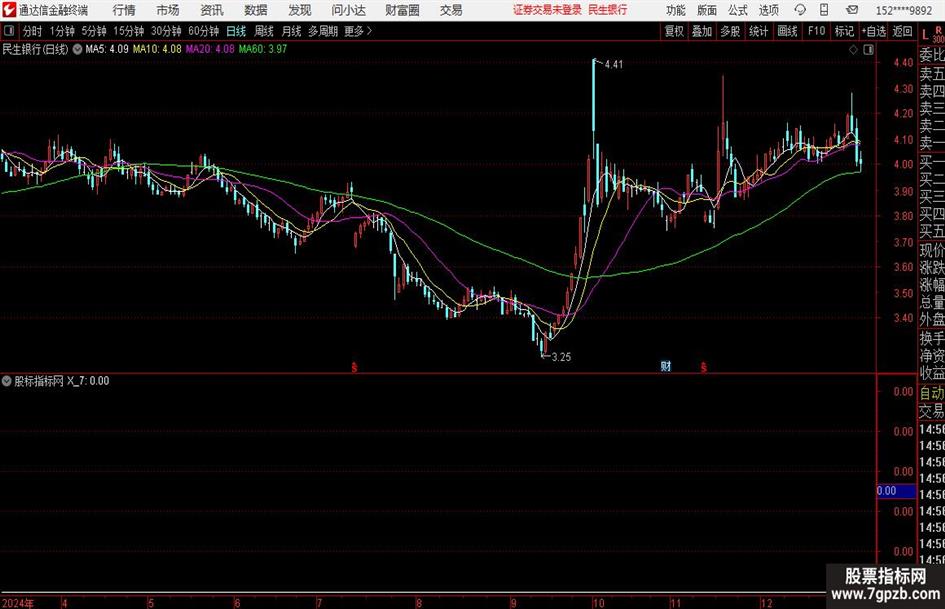Open the 财富圈 menu
Viewport: 945px width, 609px height.
coord(402,10)
